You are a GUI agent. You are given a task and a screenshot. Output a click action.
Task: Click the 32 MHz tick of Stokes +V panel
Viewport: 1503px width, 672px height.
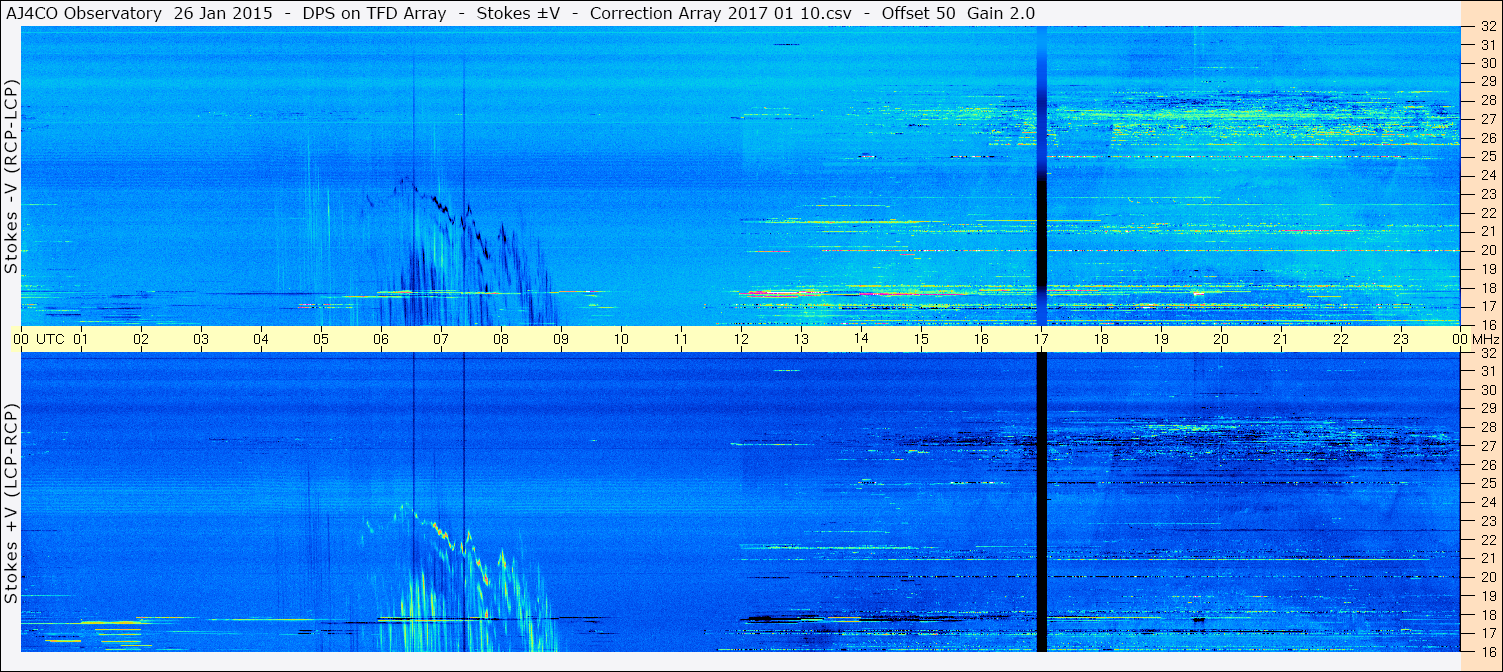(1487, 353)
